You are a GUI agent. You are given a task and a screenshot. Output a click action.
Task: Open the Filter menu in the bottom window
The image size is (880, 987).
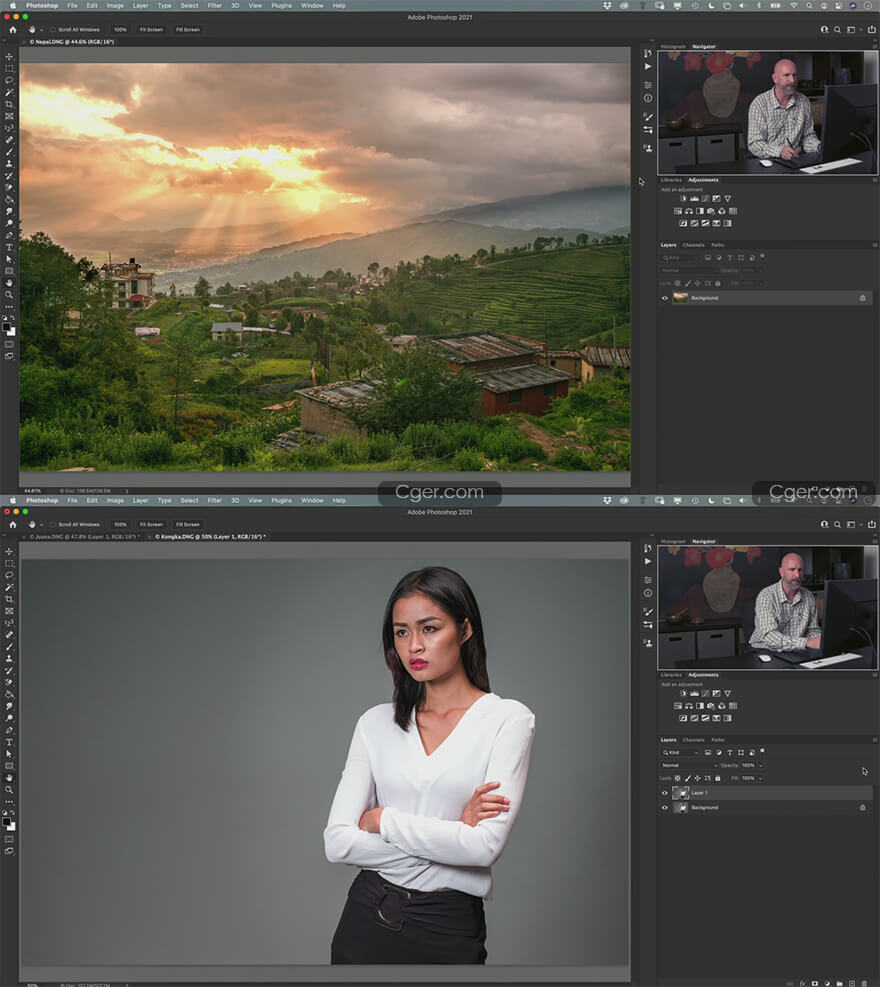pyautogui.click(x=215, y=500)
